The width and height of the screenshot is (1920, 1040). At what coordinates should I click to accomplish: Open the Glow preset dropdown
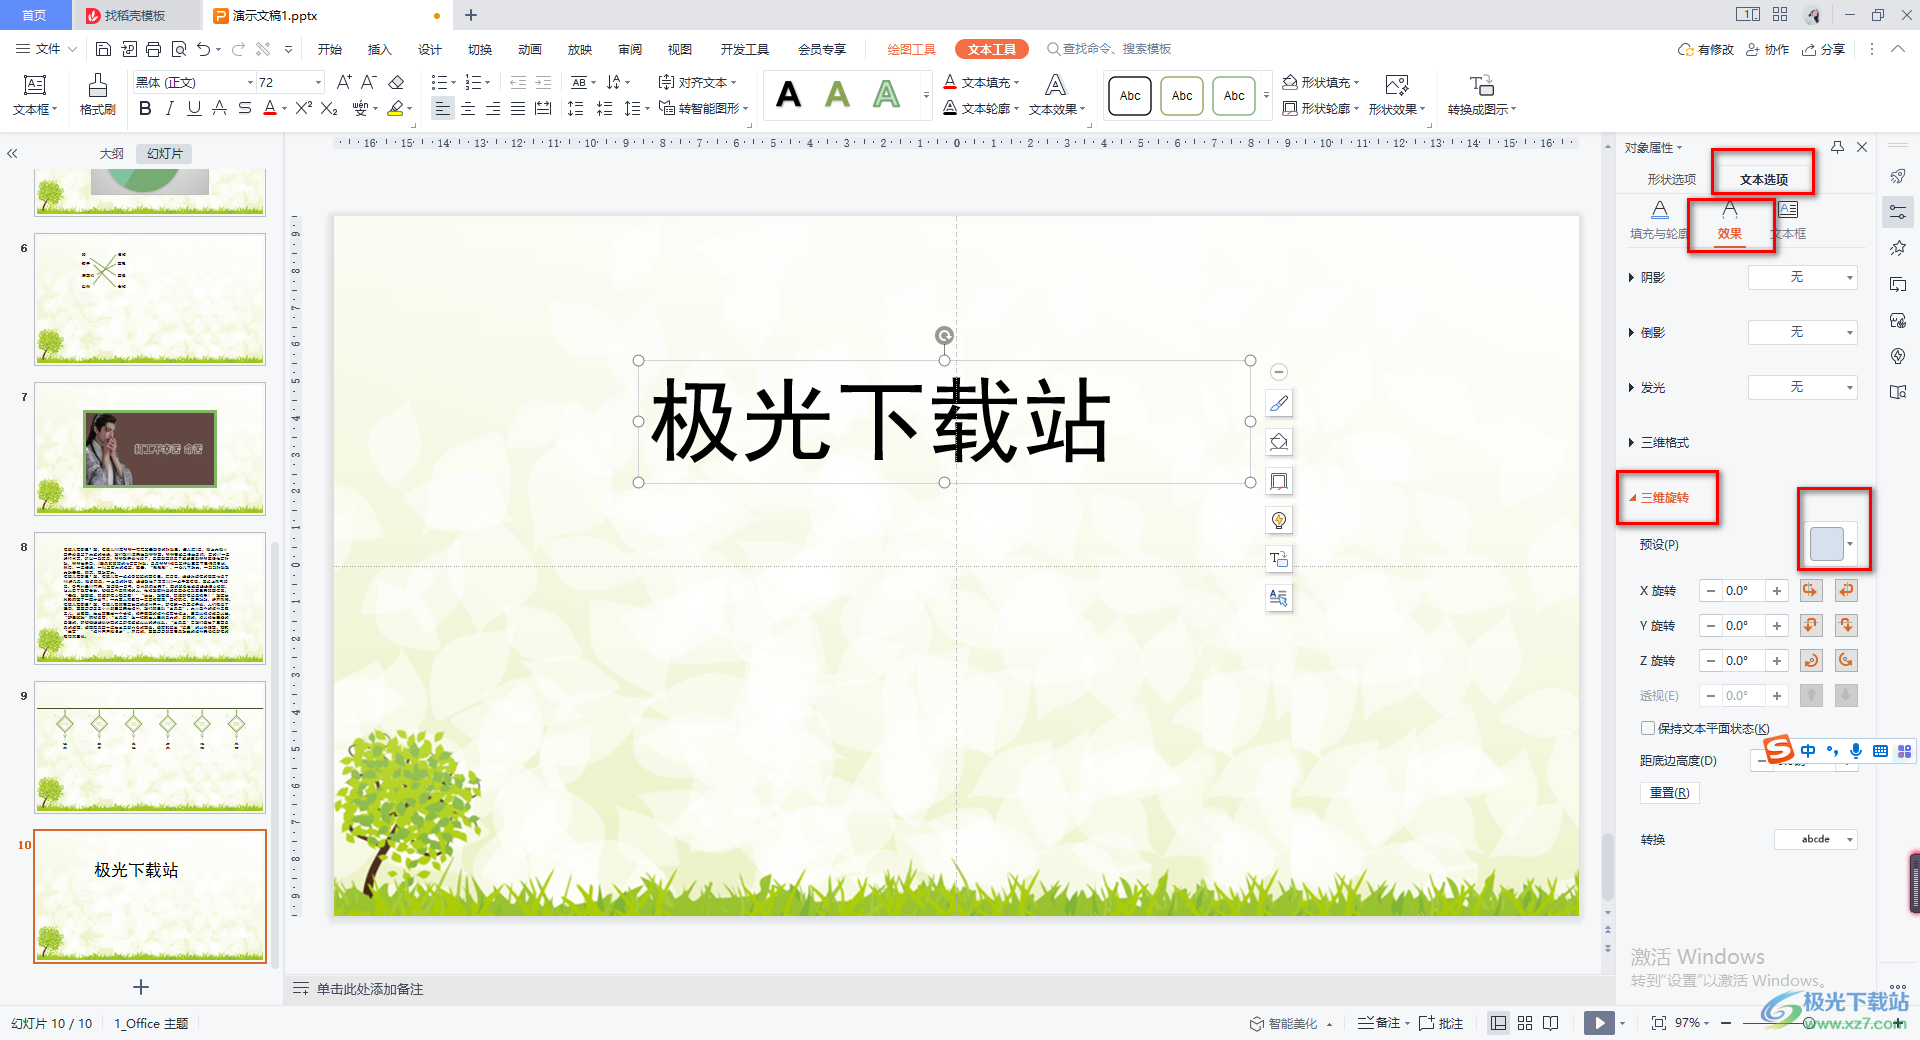1803,387
